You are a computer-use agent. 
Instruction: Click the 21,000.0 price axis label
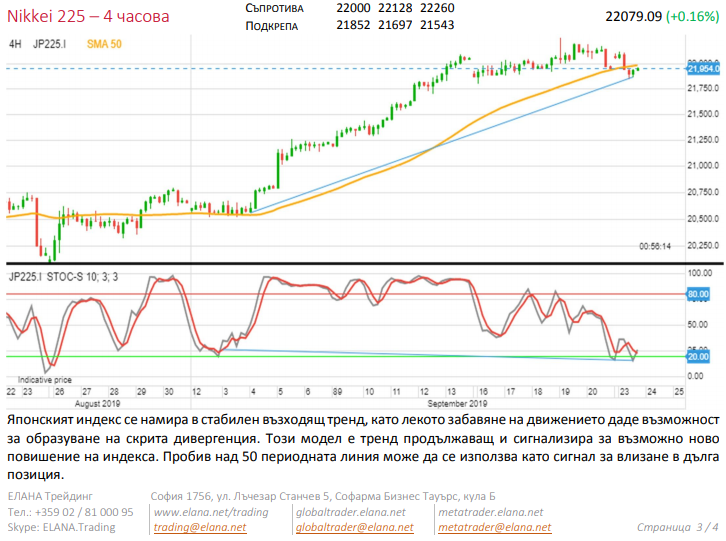coord(703,165)
